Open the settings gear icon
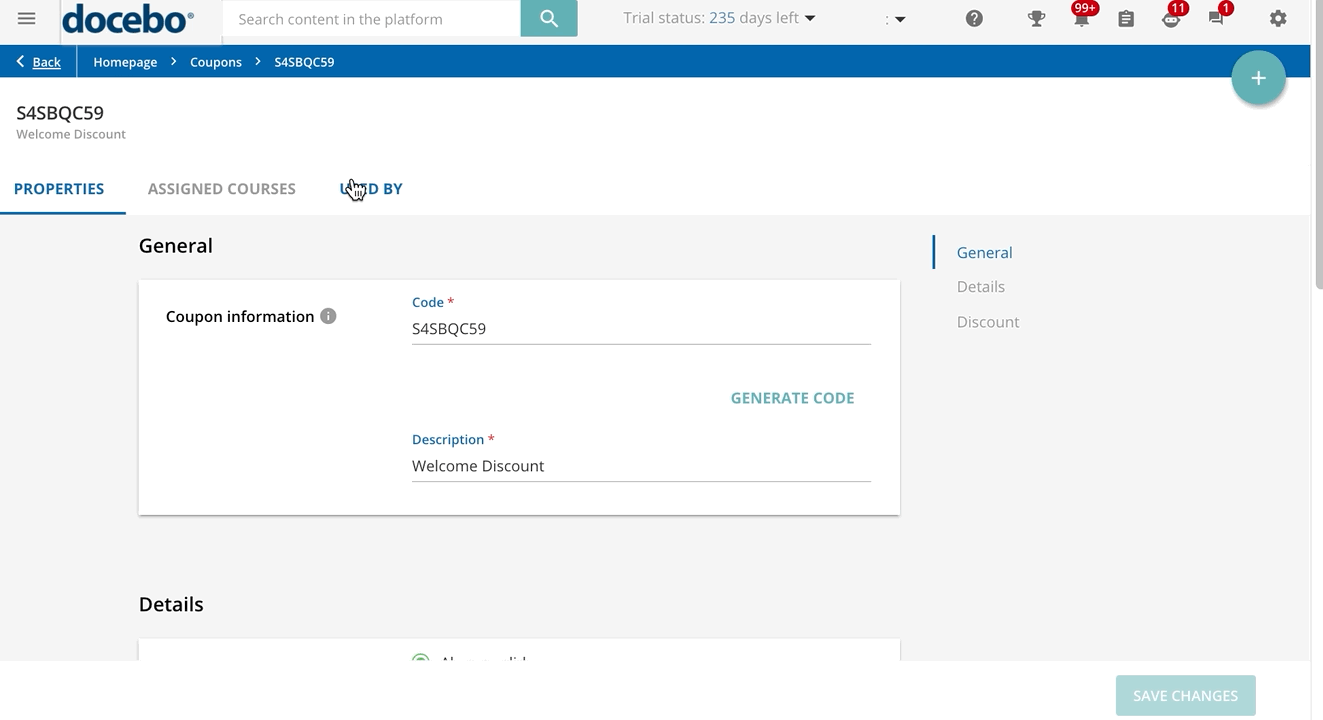The width and height of the screenshot is (1323, 720). coord(1278,19)
